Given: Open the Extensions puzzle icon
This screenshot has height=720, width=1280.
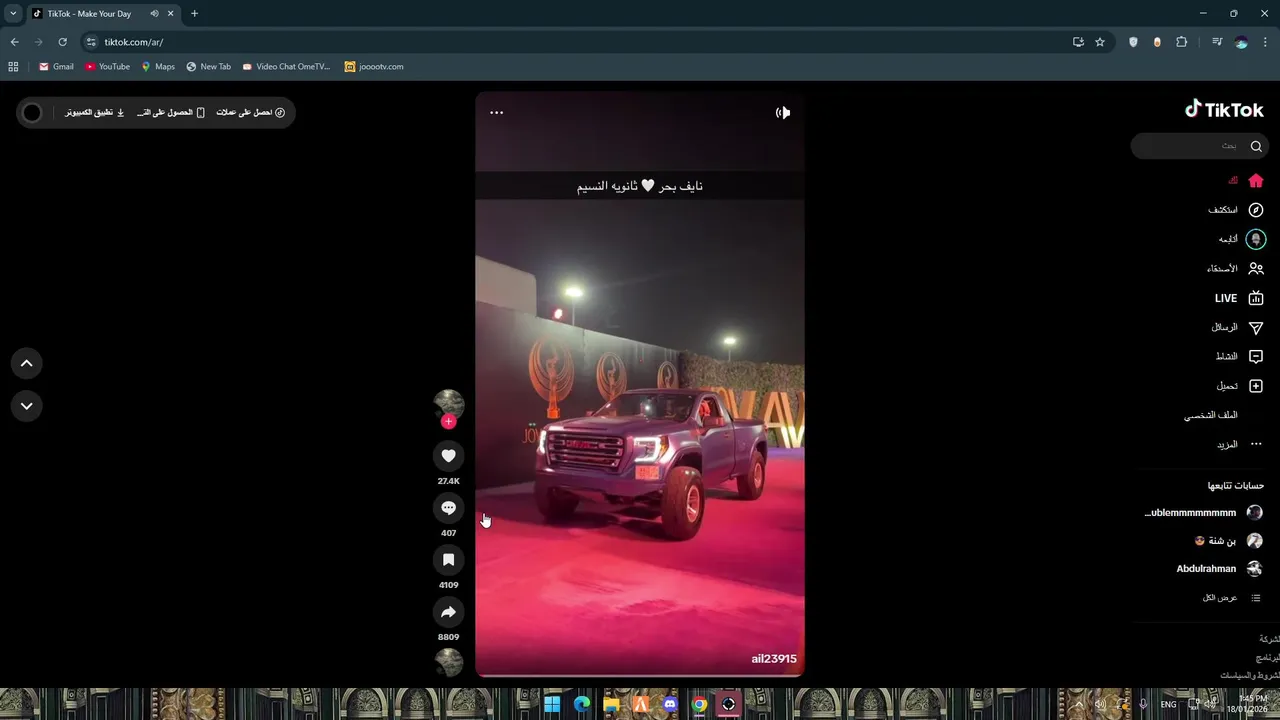Looking at the screenshot, I should pyautogui.click(x=1182, y=42).
